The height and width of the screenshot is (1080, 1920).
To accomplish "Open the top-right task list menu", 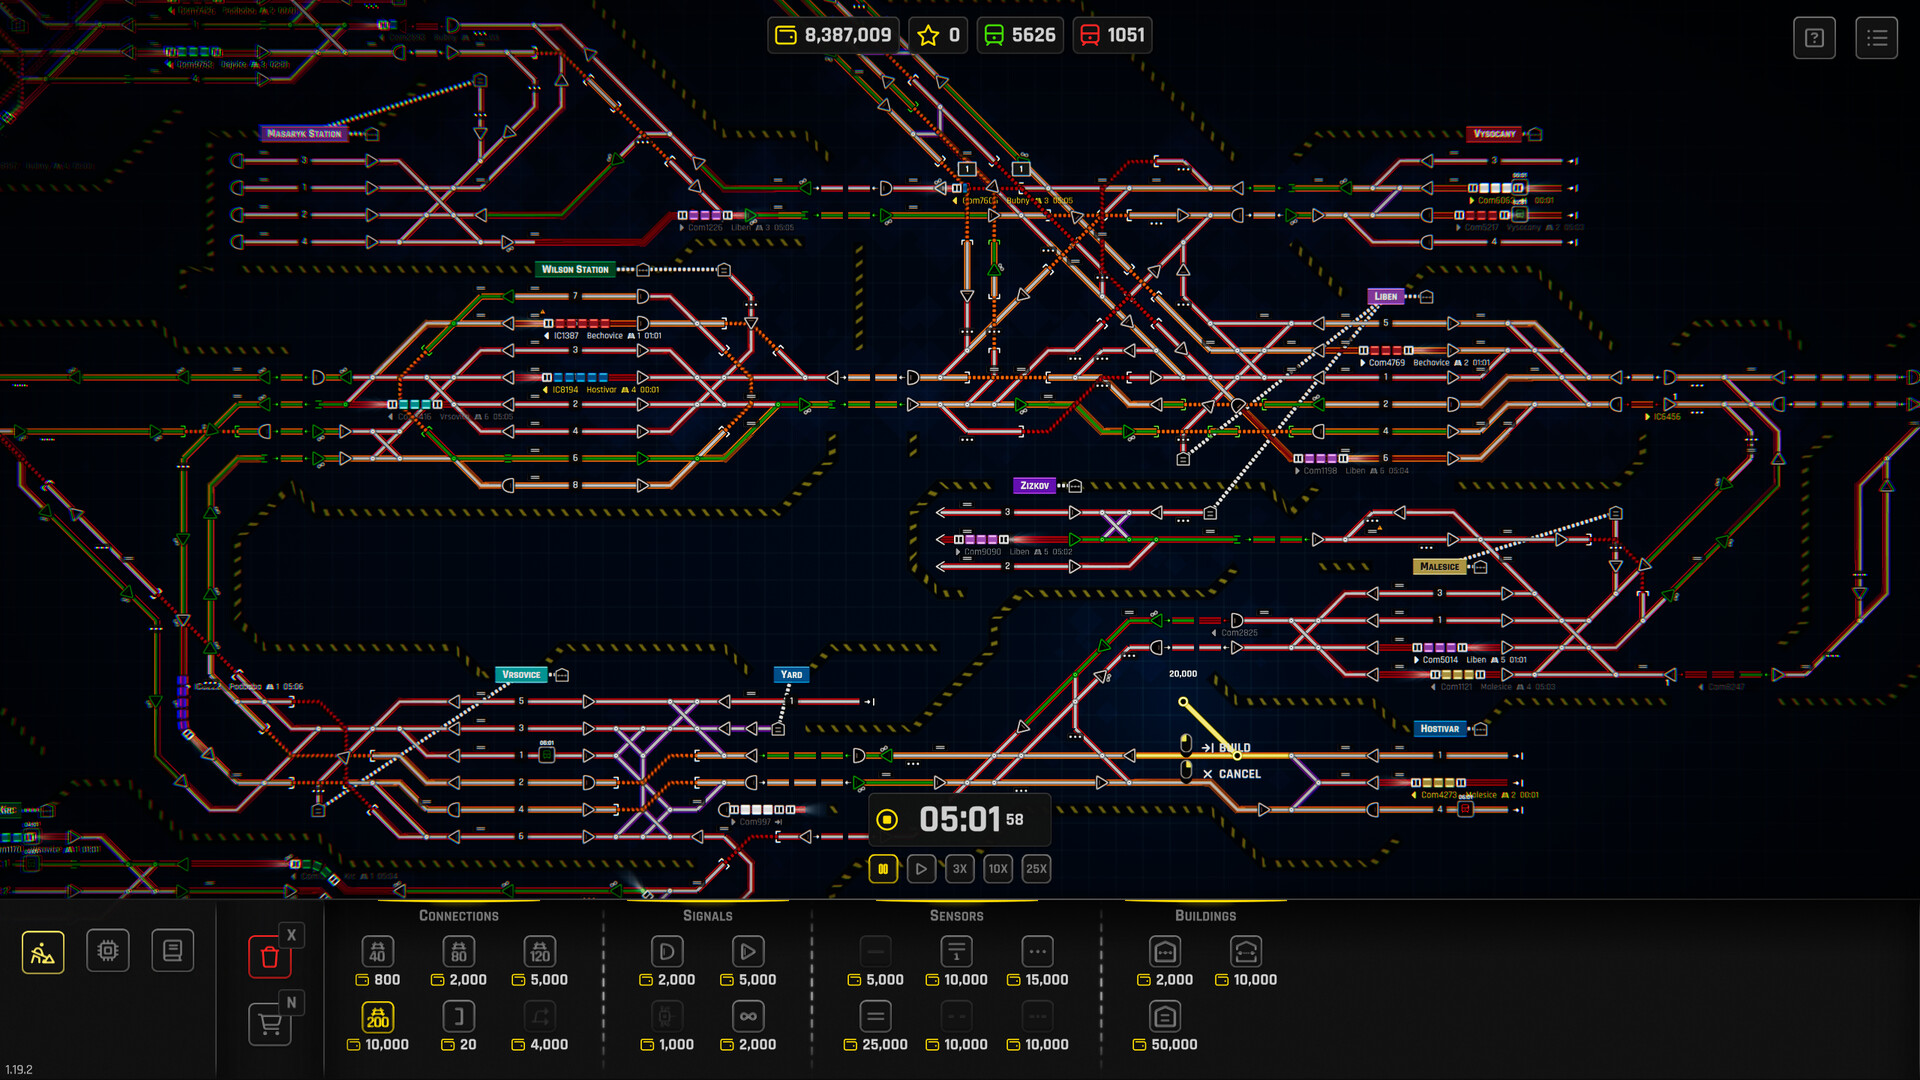I will (1877, 37).
